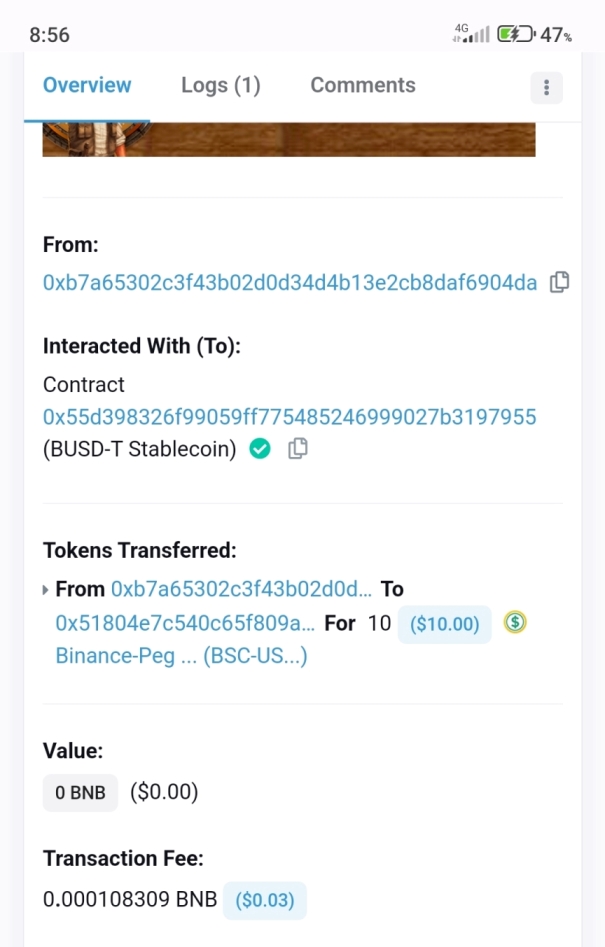Open the From address 0xb7a65302c3f4...6904da
The image size is (605, 947).
coord(289,283)
